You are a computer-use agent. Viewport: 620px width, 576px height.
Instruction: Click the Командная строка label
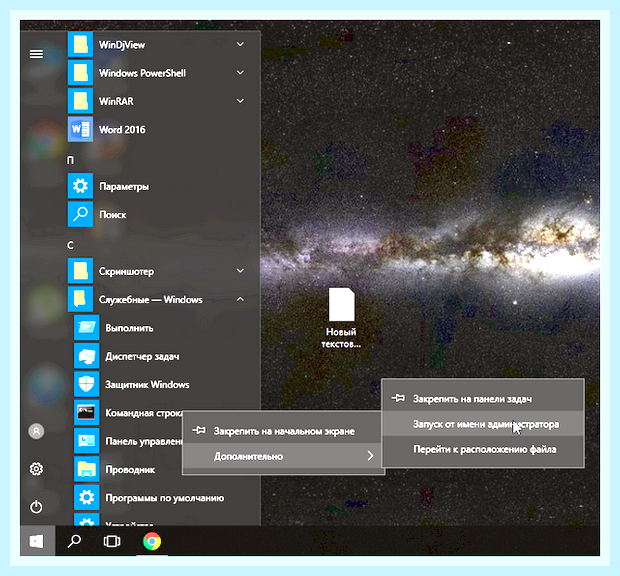coord(144,413)
